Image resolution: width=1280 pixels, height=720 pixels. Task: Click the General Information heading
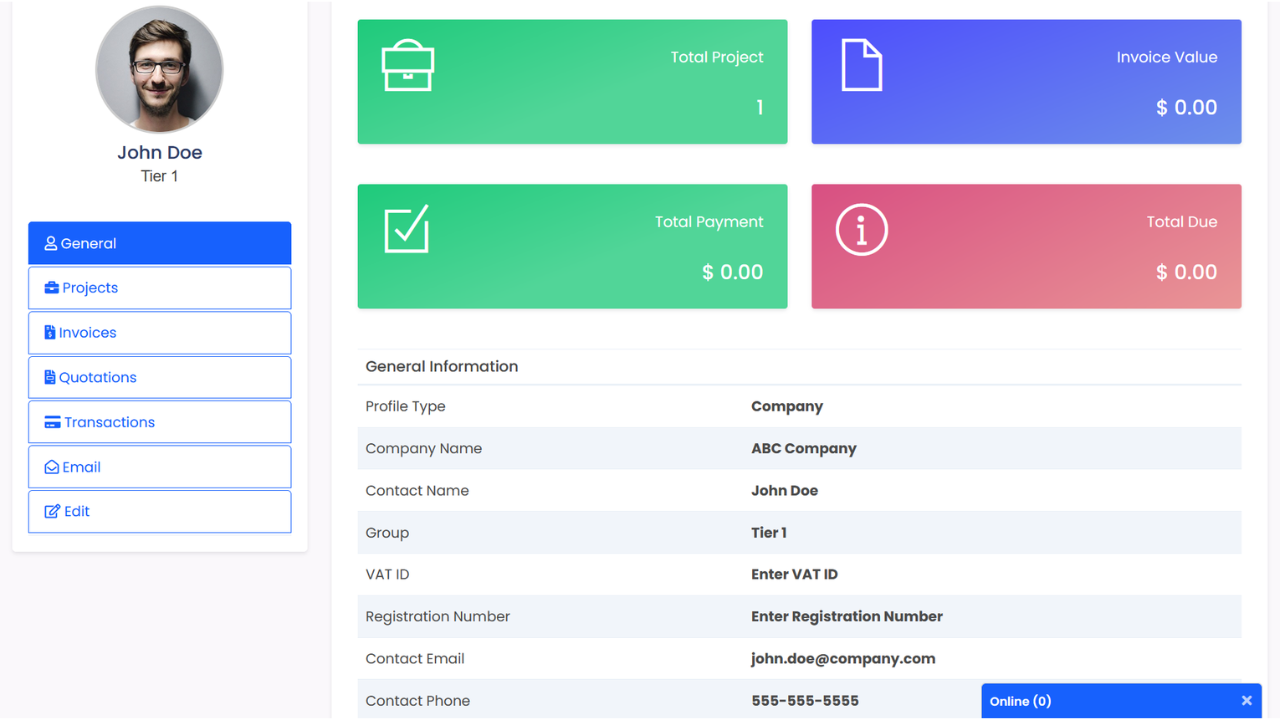[442, 366]
